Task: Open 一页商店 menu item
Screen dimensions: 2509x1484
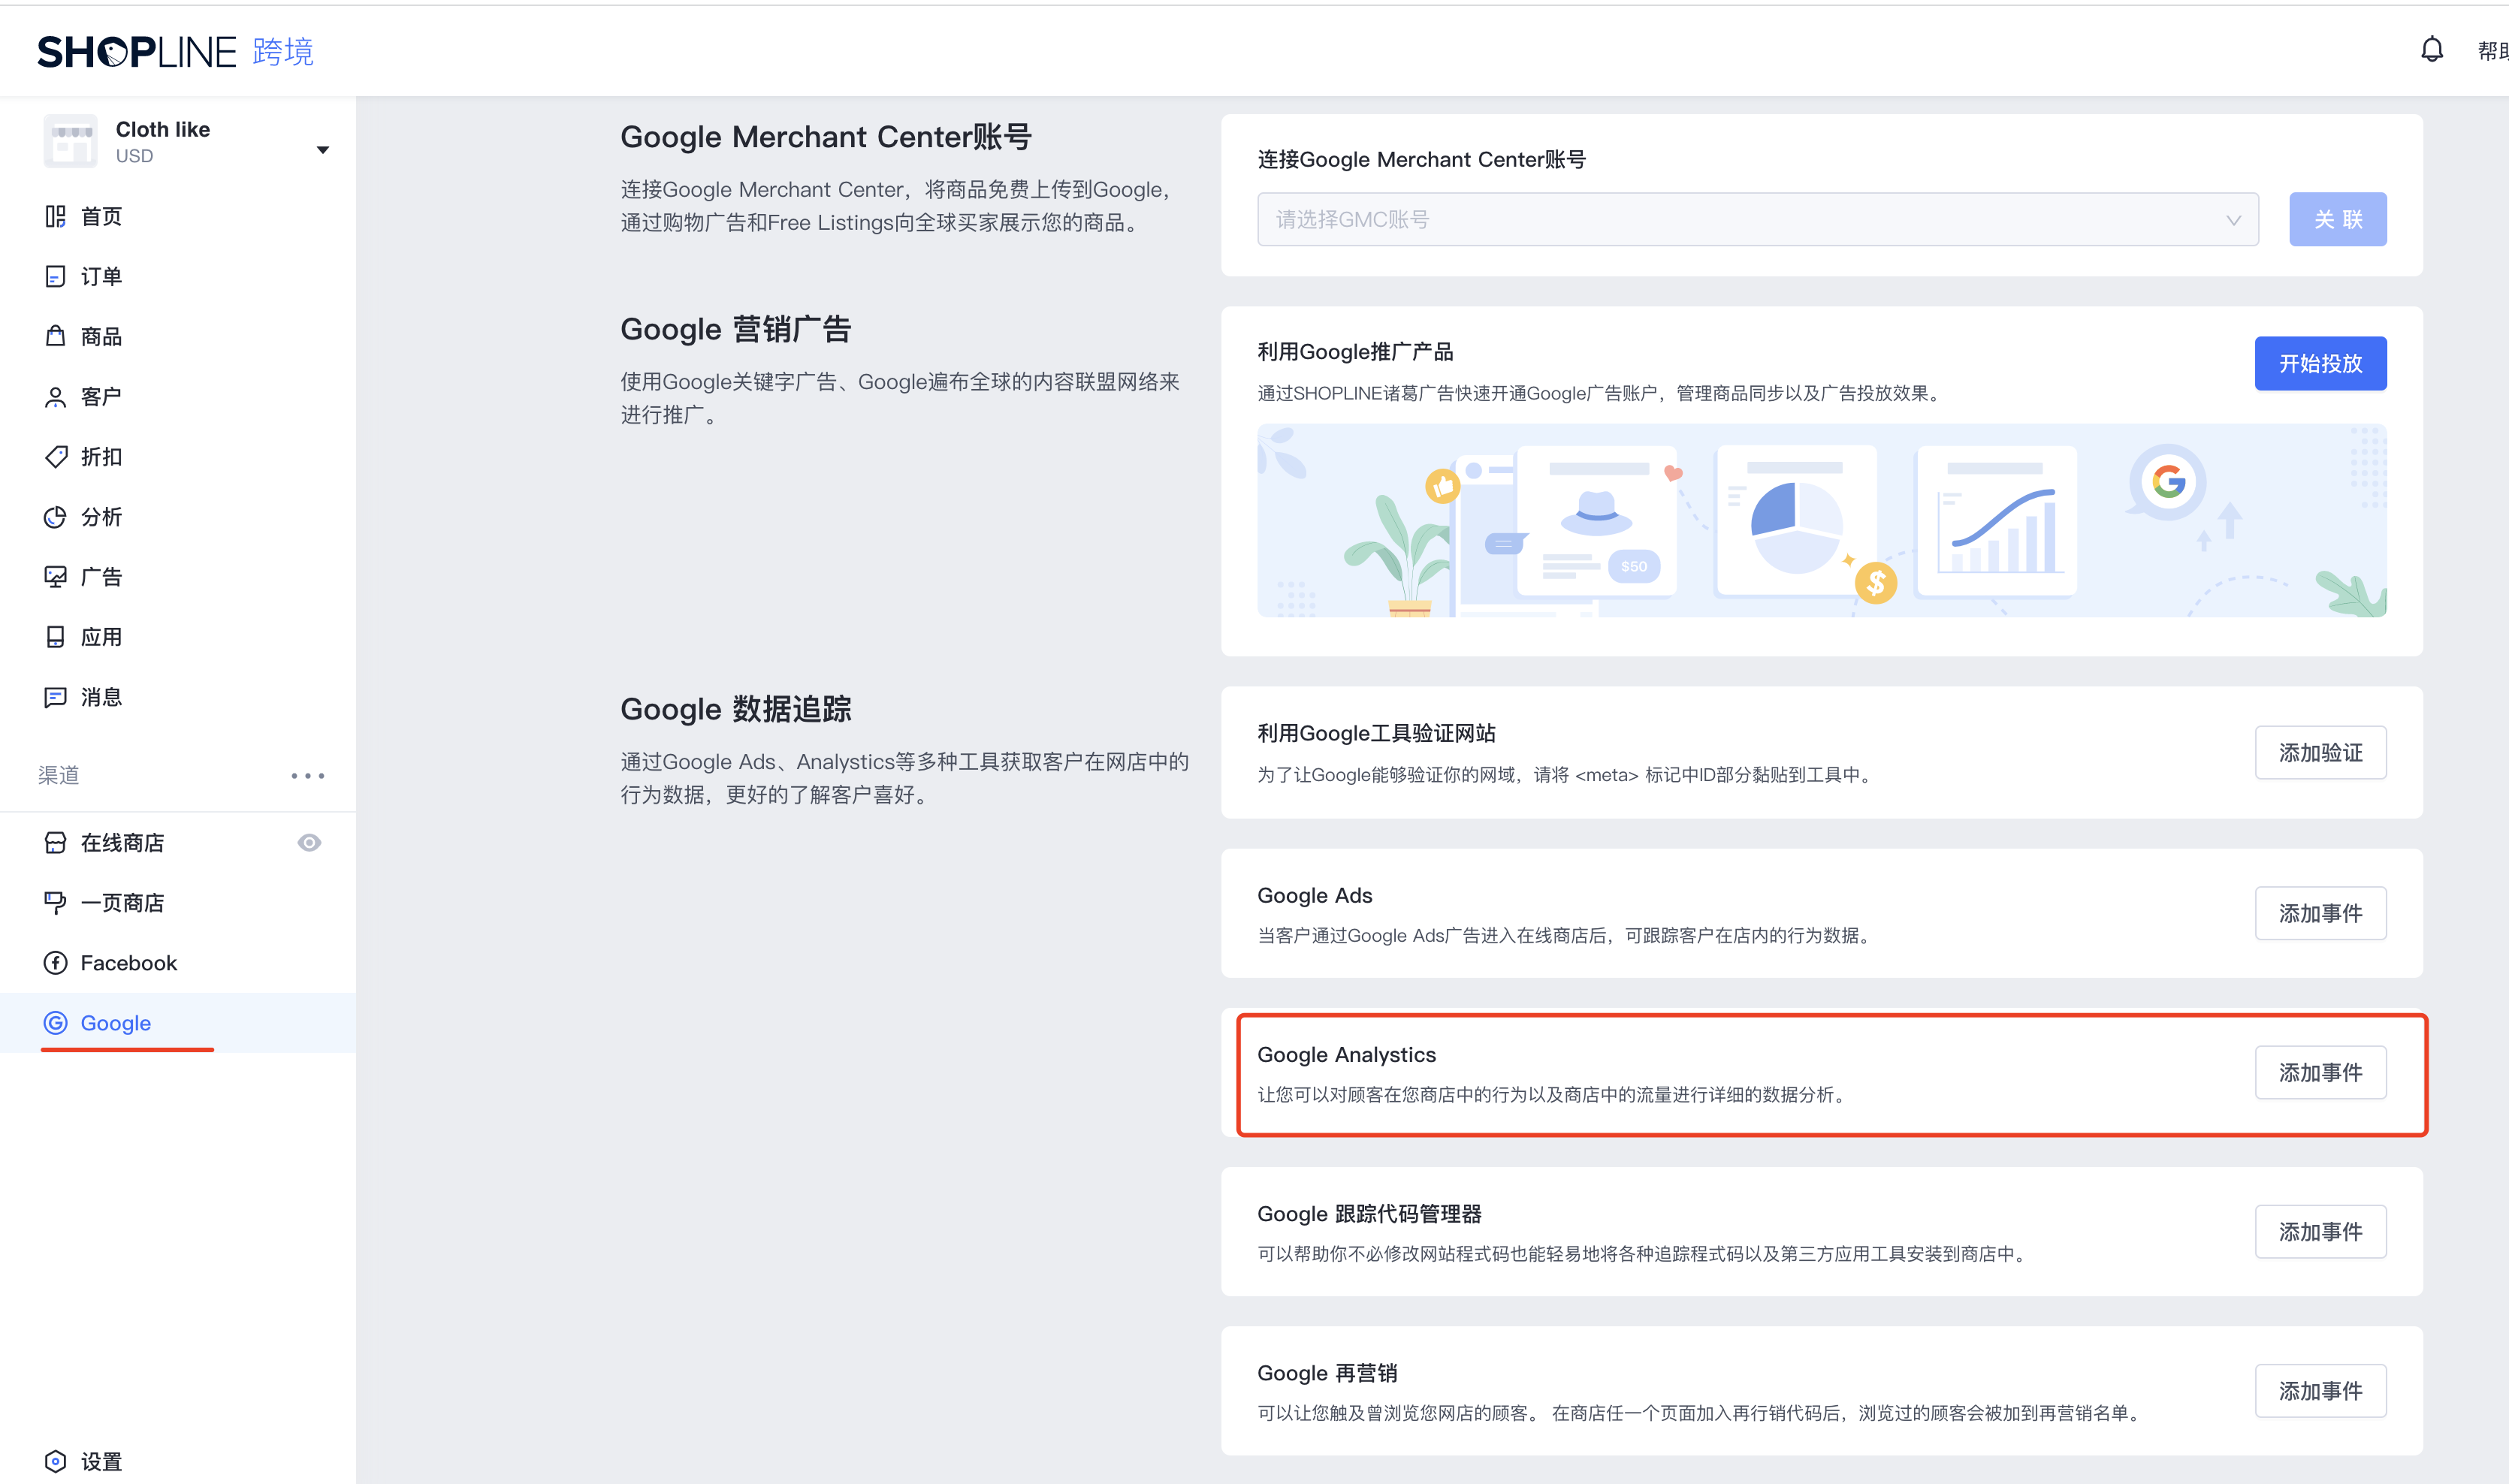Action: [x=122, y=903]
